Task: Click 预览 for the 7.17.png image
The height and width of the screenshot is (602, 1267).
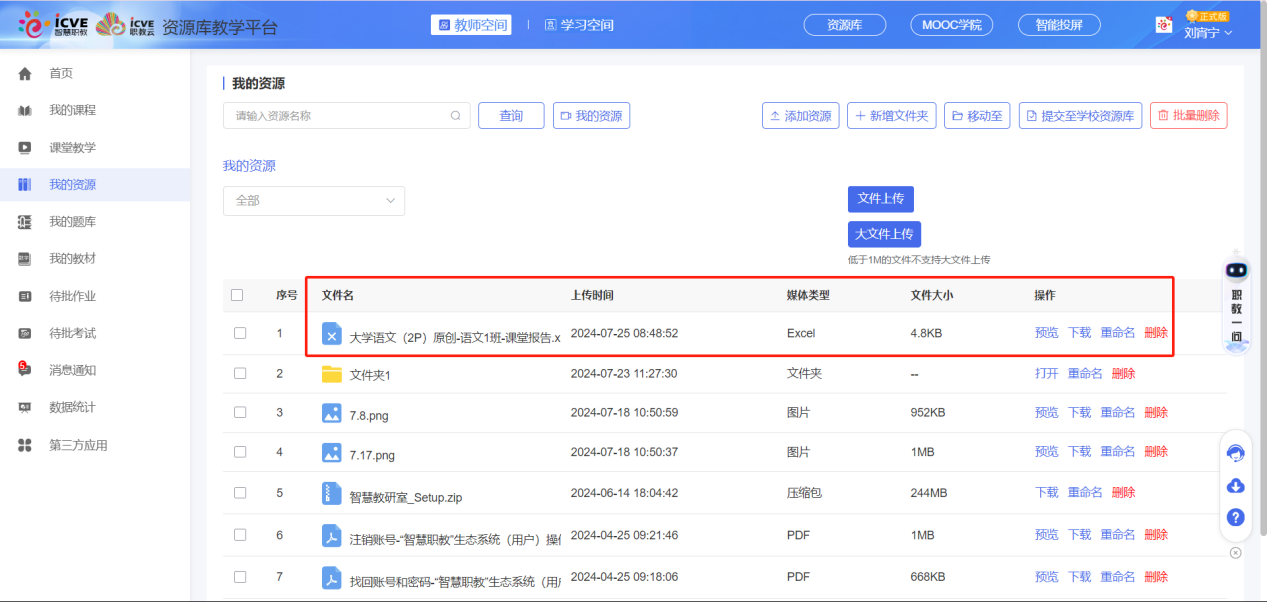Action: pos(1046,451)
